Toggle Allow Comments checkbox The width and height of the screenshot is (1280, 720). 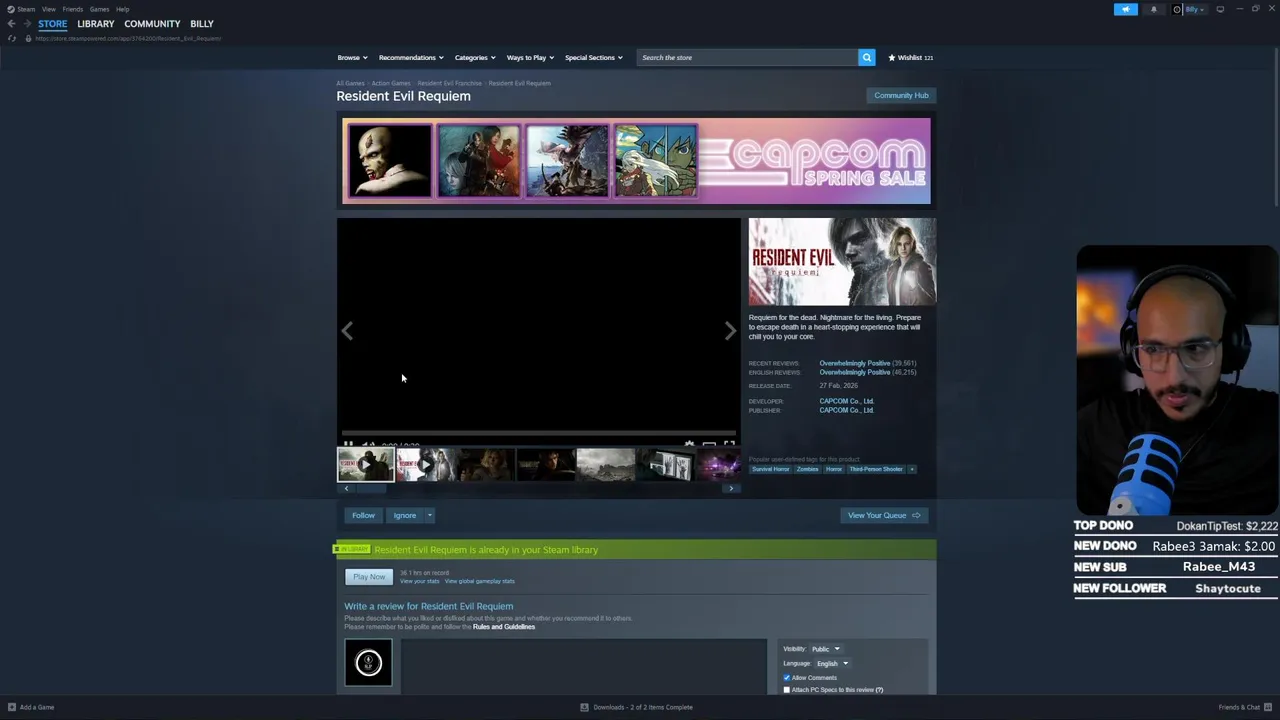(787, 677)
